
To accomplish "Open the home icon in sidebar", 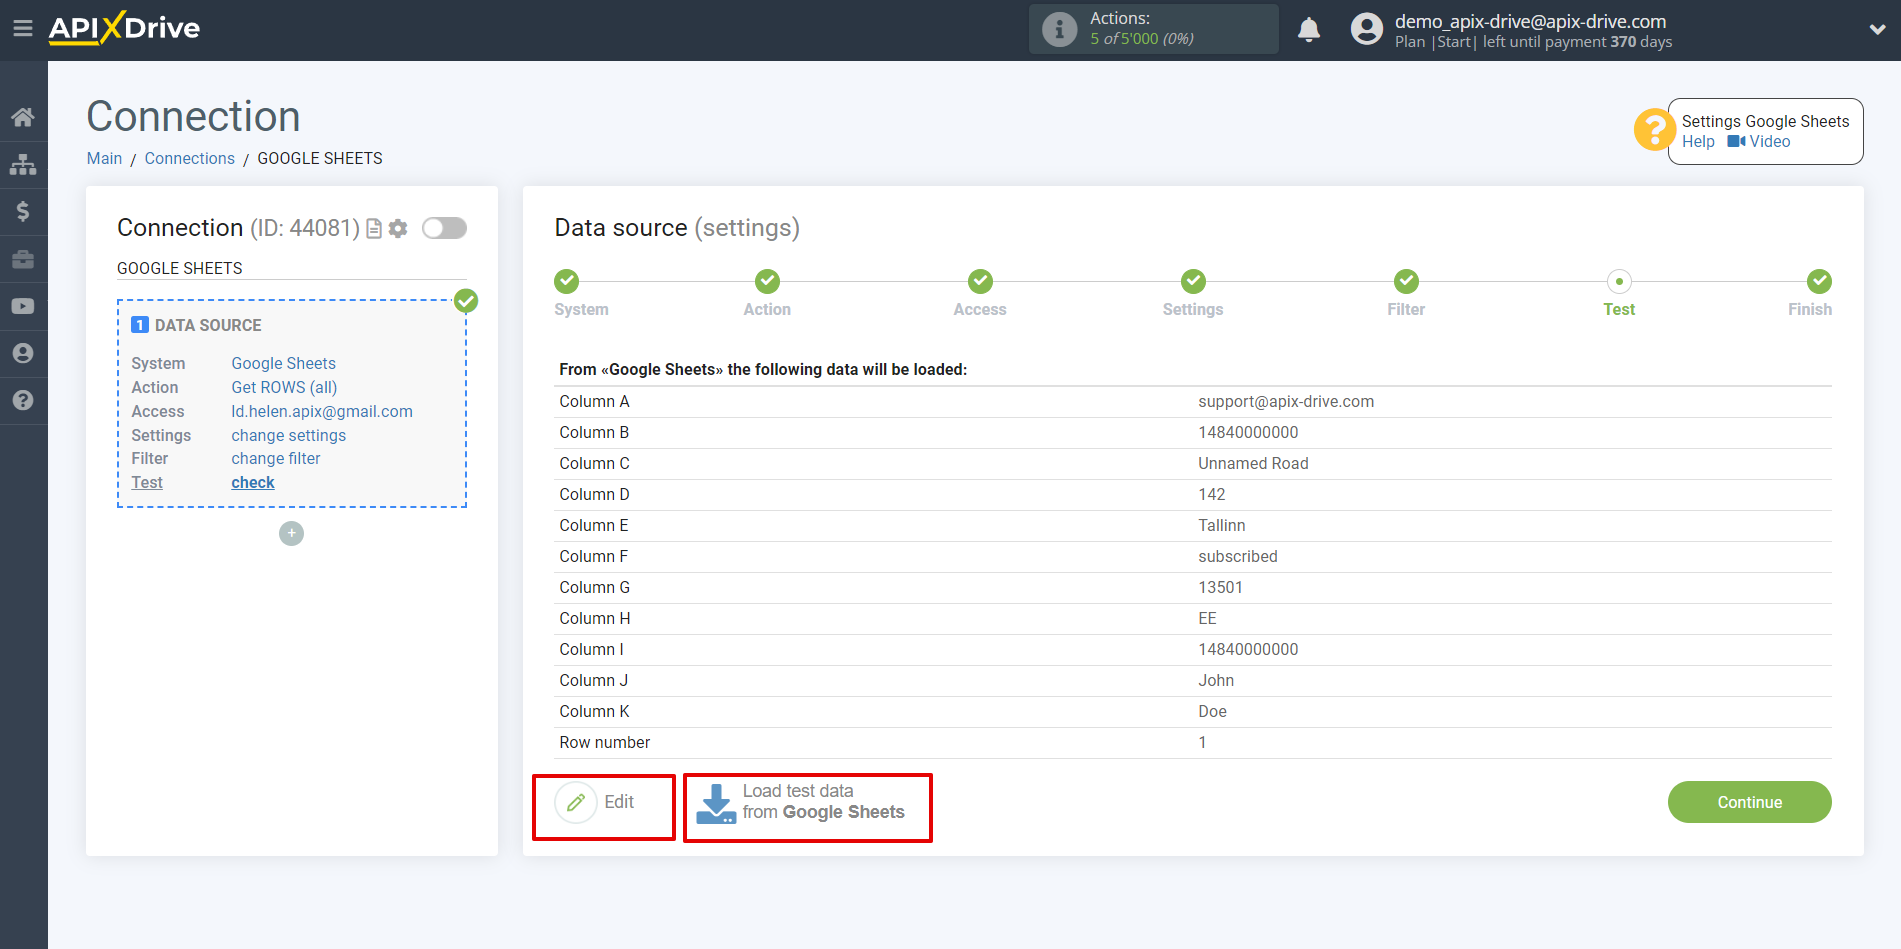I will coord(23,117).
